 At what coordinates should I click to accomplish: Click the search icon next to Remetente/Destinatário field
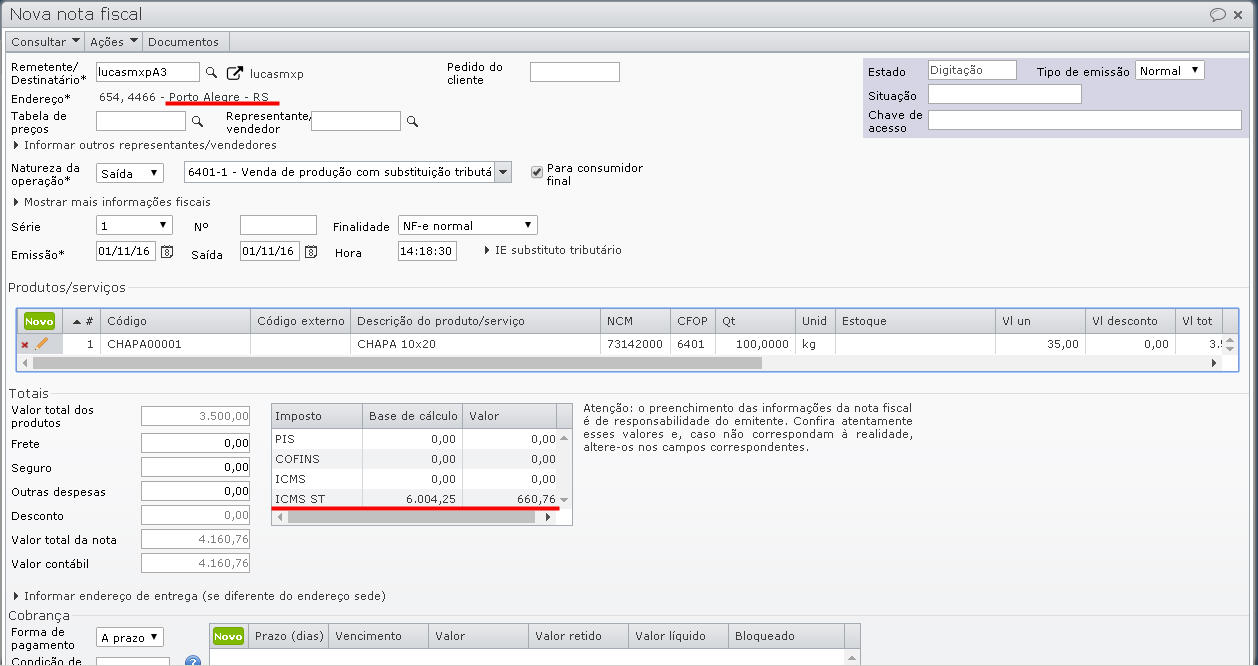211,73
